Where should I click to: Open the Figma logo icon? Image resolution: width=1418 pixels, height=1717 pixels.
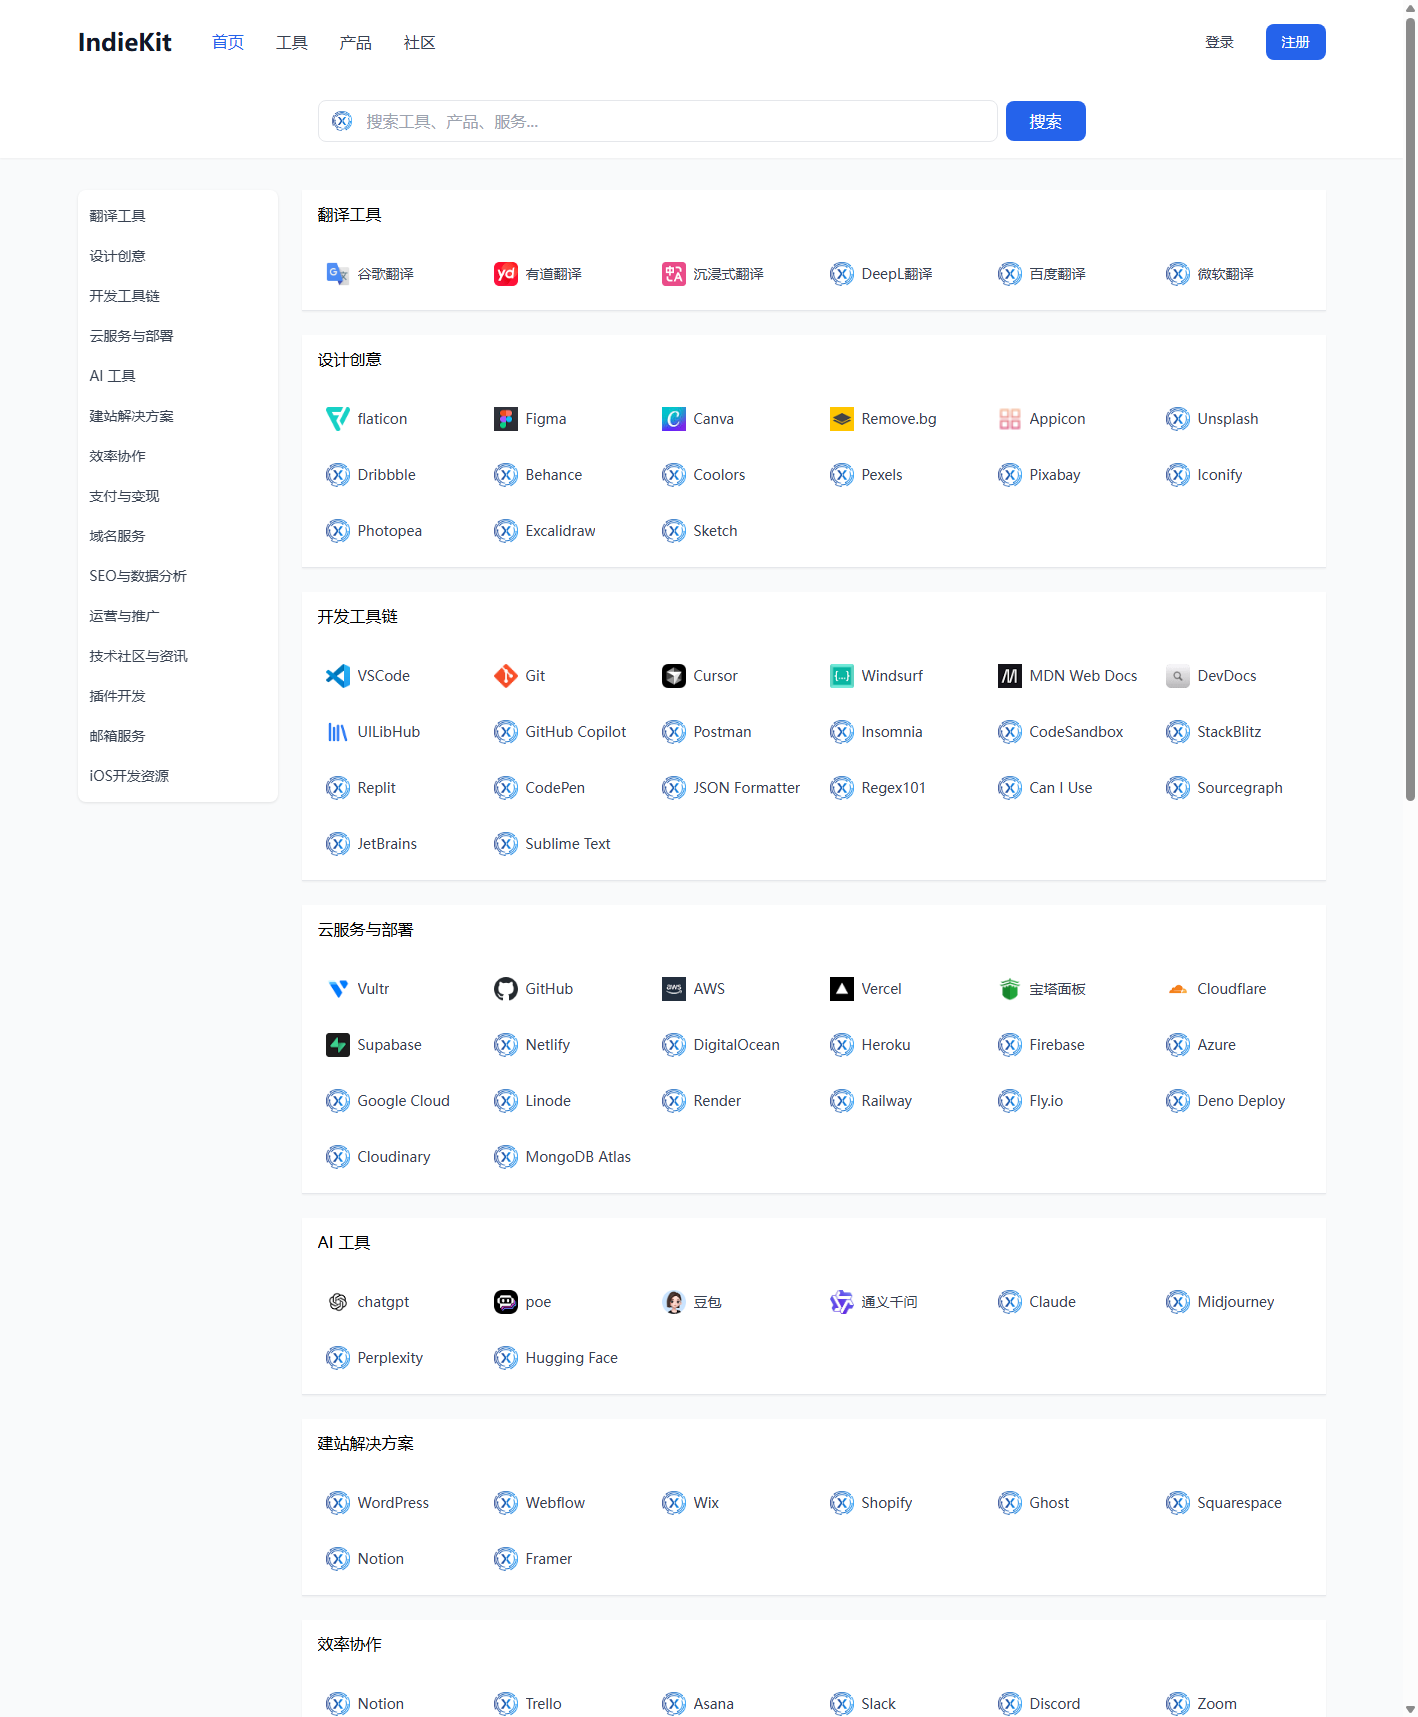(506, 419)
